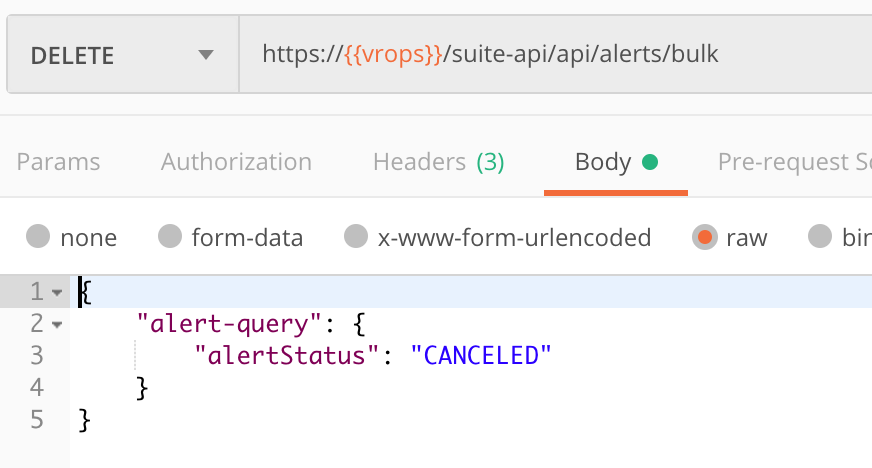Click the request URL input field
Viewport: 872px width, 468px height.
[556, 54]
